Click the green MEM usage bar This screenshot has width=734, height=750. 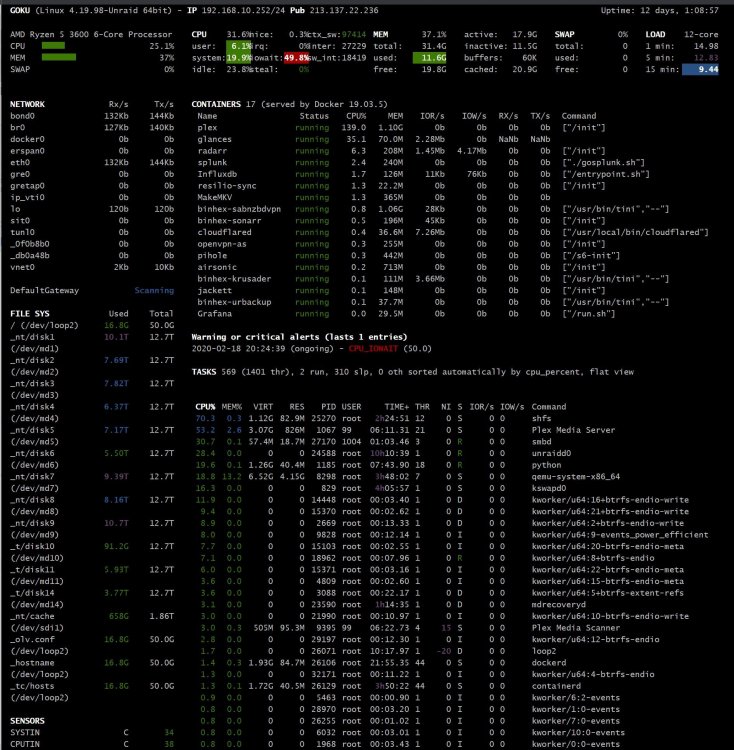pos(59,57)
